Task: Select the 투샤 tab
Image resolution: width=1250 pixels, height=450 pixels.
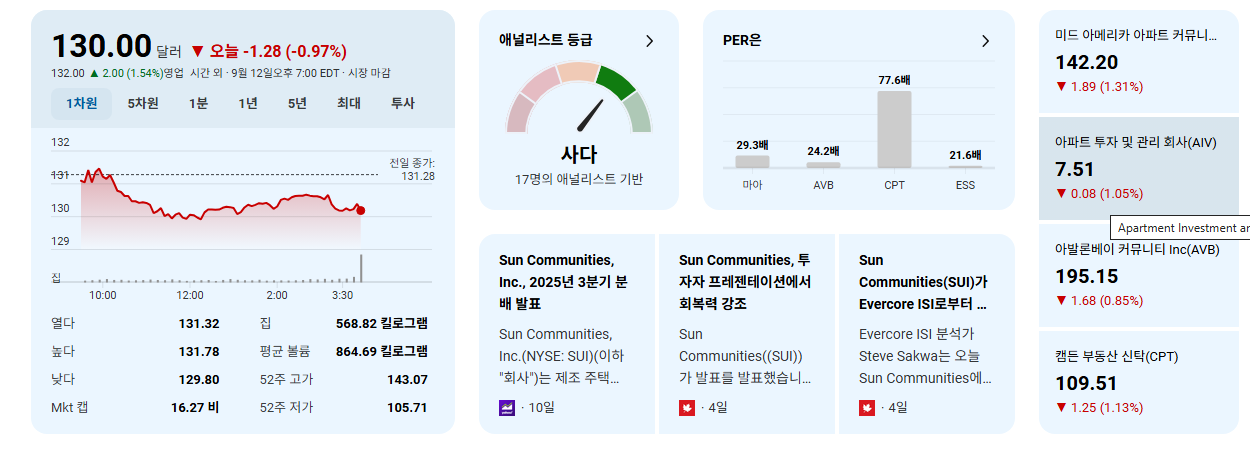Action: point(402,103)
